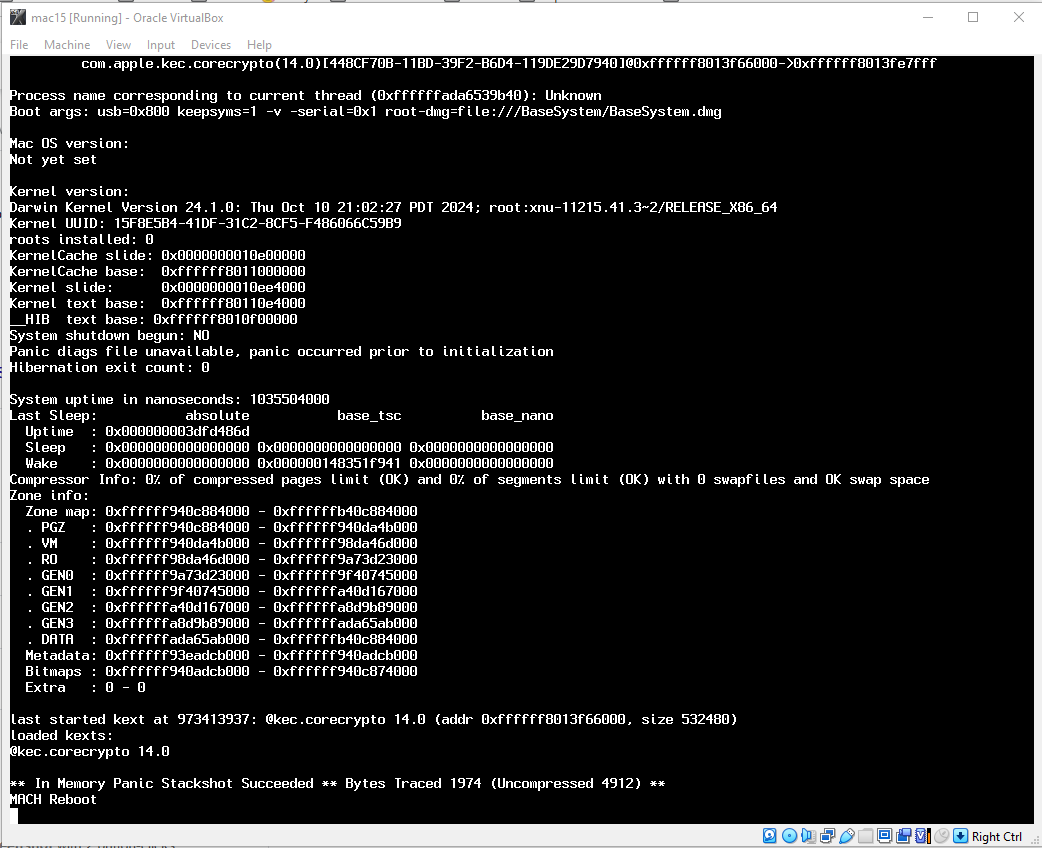Open the File menu

point(19,45)
